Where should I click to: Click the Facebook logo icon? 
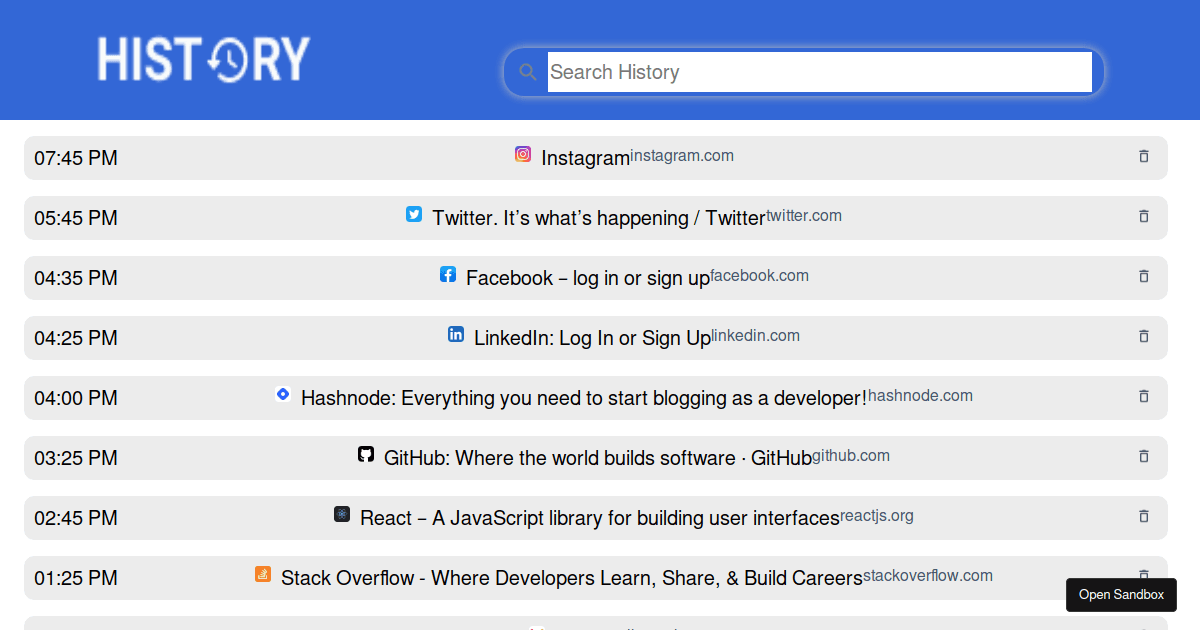coord(447,274)
